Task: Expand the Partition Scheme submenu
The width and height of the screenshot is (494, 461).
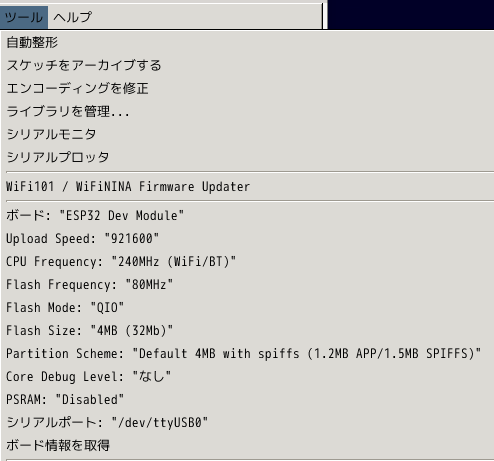Action: point(248,354)
